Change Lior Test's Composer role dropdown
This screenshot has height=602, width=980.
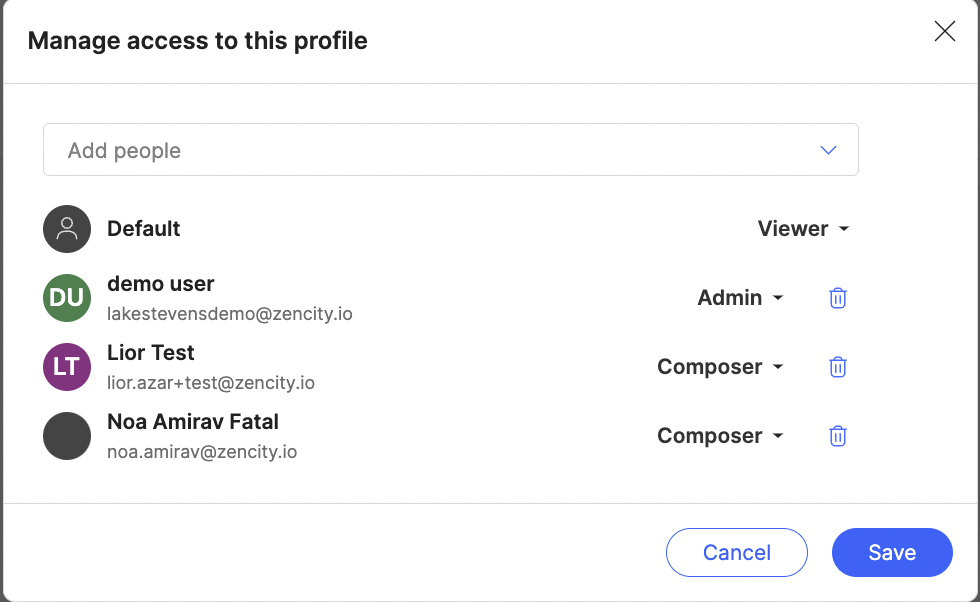[x=720, y=367]
